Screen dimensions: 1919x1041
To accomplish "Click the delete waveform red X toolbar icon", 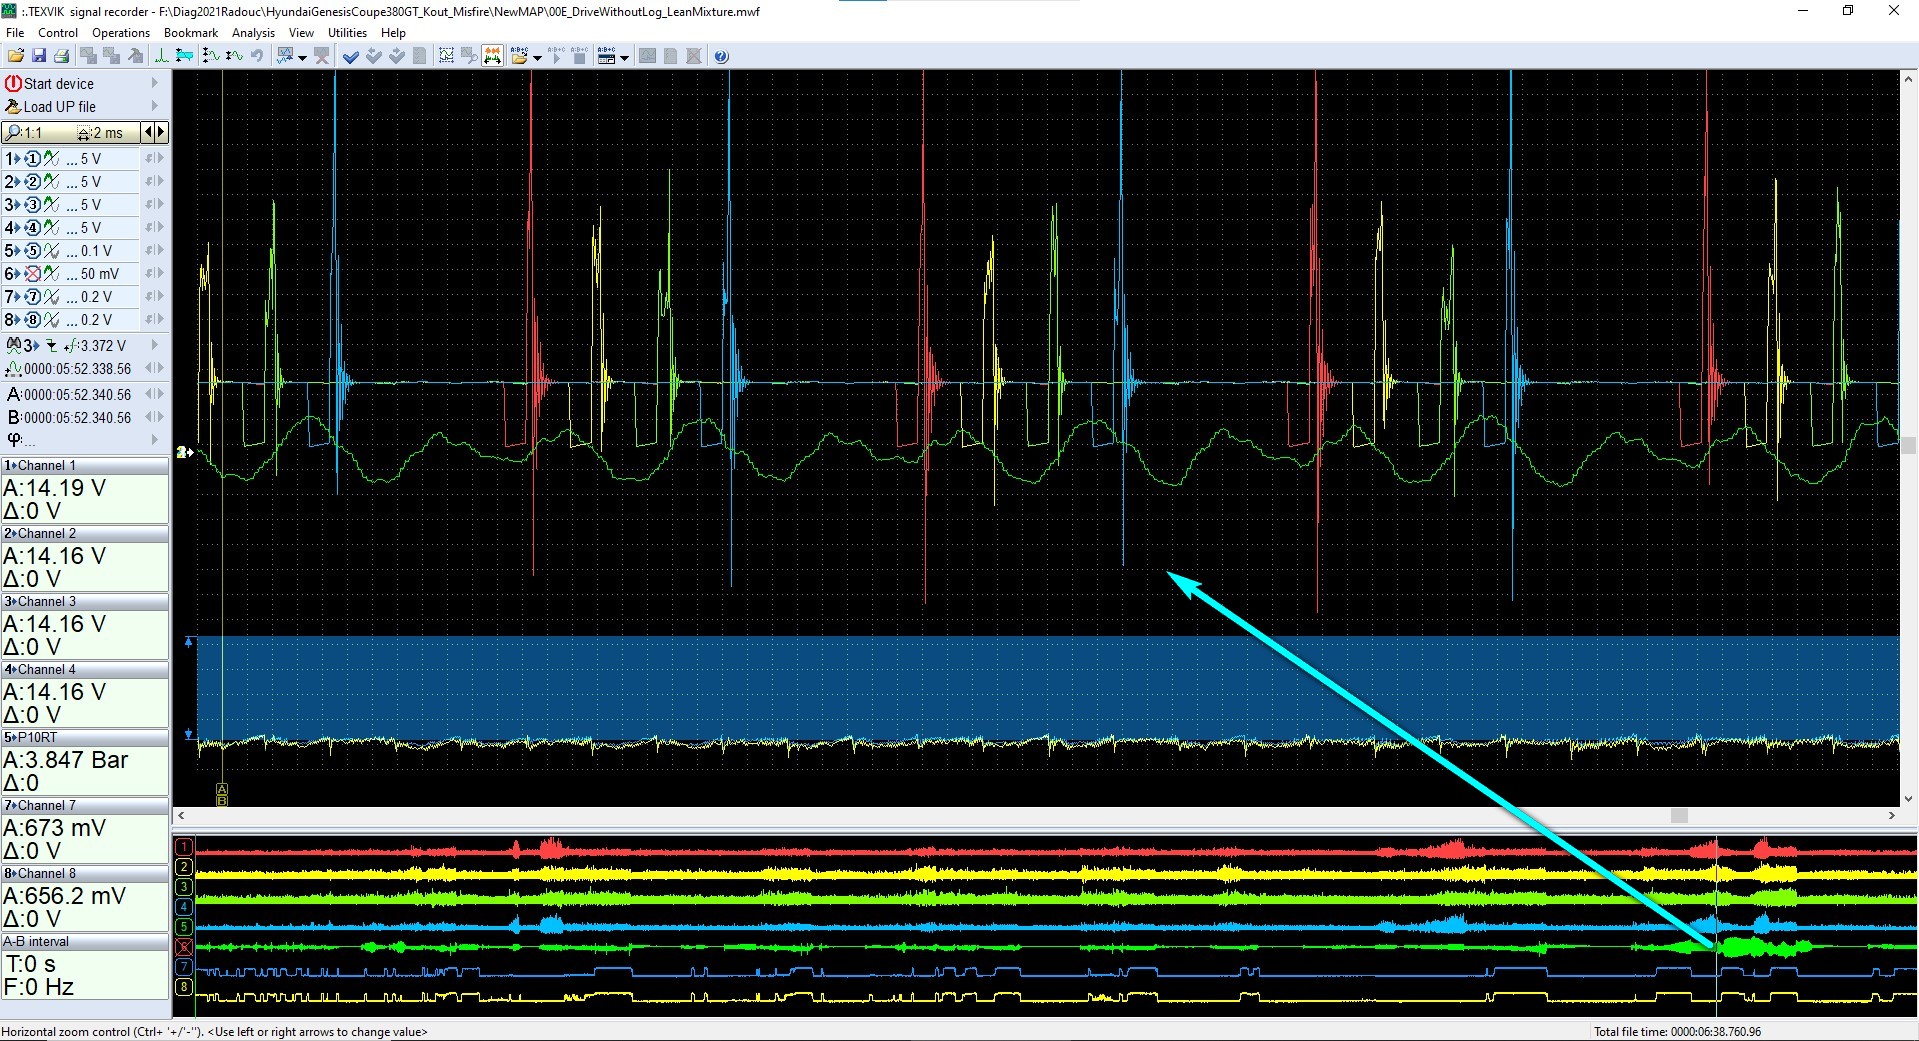I will point(321,56).
